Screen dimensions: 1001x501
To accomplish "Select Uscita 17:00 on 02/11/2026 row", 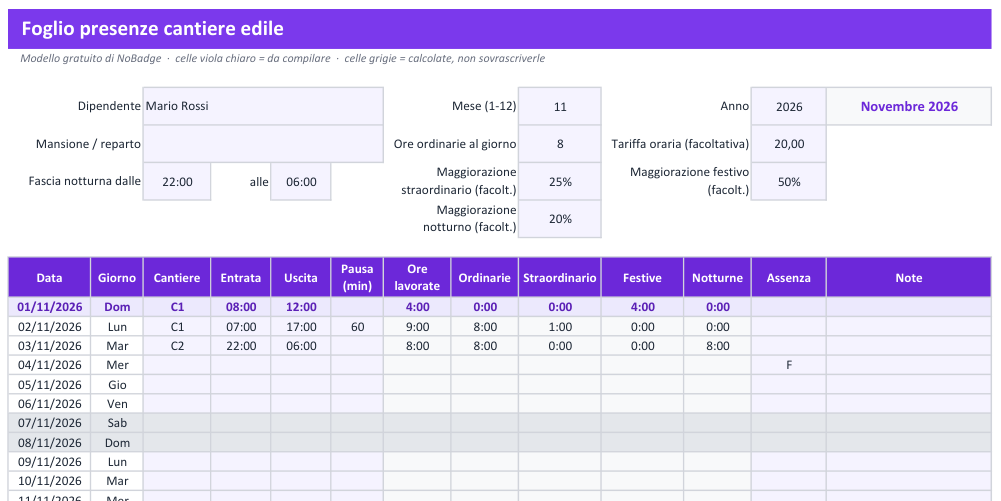I will click(x=301, y=327).
